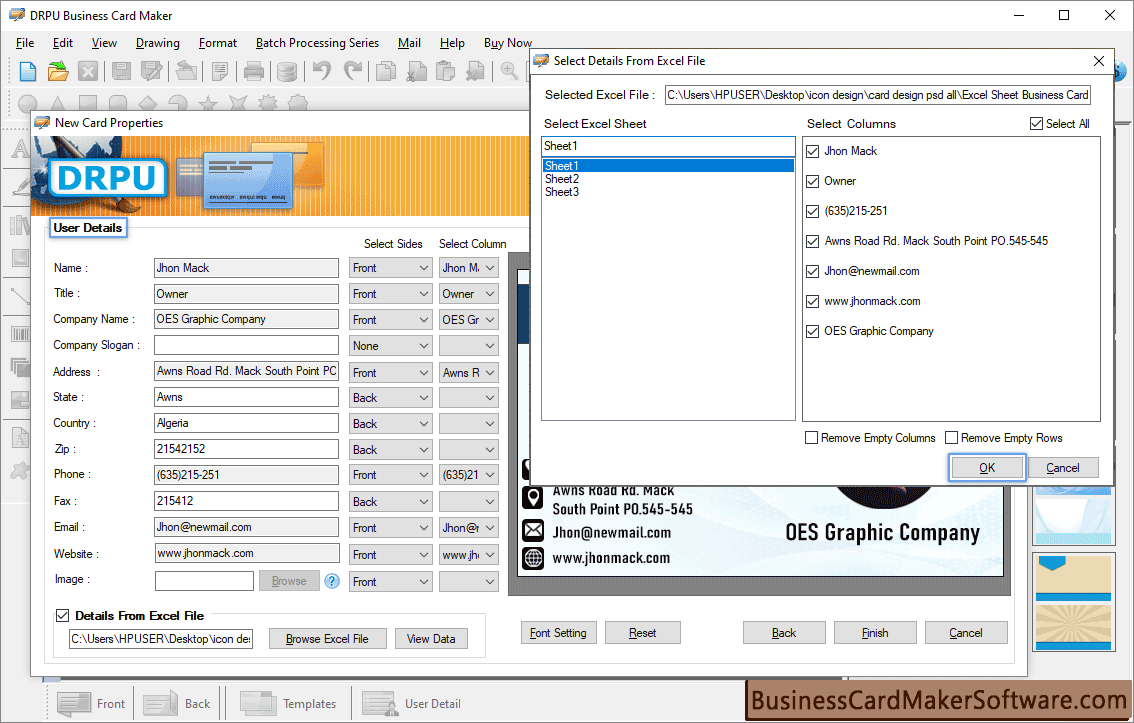Click the Undo arrow icon
1134x723 pixels.
[x=322, y=71]
